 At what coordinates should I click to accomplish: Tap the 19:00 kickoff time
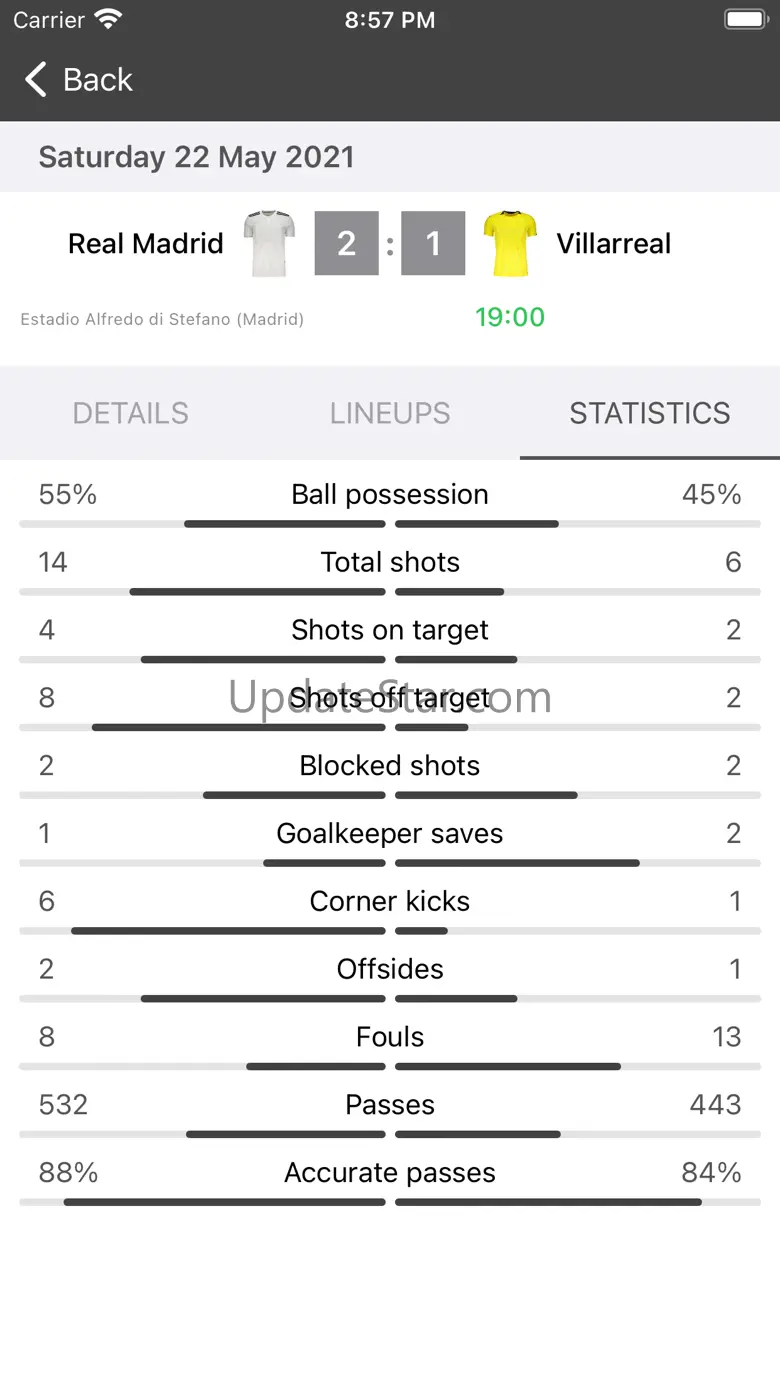coord(510,317)
